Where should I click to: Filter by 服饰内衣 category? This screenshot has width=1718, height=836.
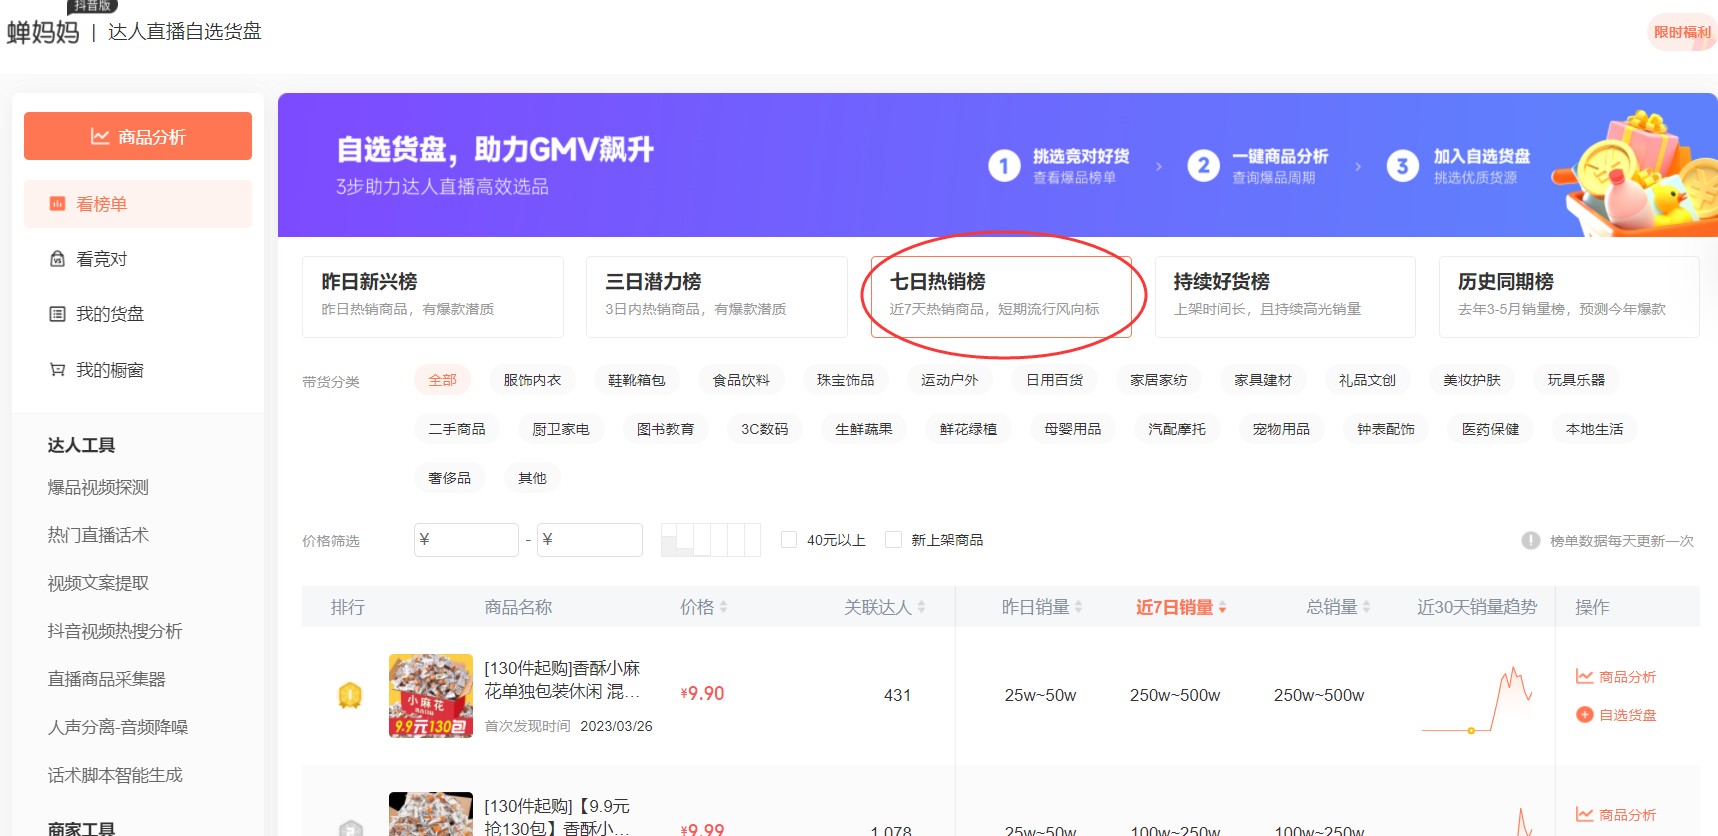tap(532, 380)
